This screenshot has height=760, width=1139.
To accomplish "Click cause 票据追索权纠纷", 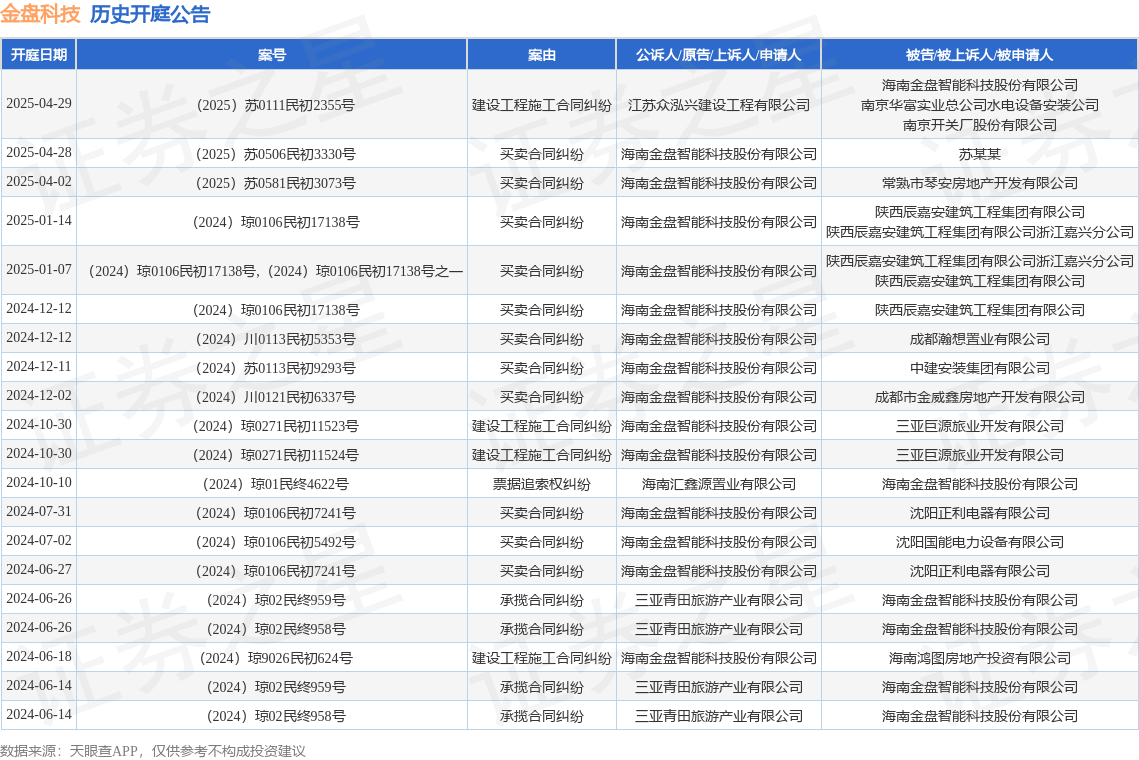I will (x=541, y=485).
